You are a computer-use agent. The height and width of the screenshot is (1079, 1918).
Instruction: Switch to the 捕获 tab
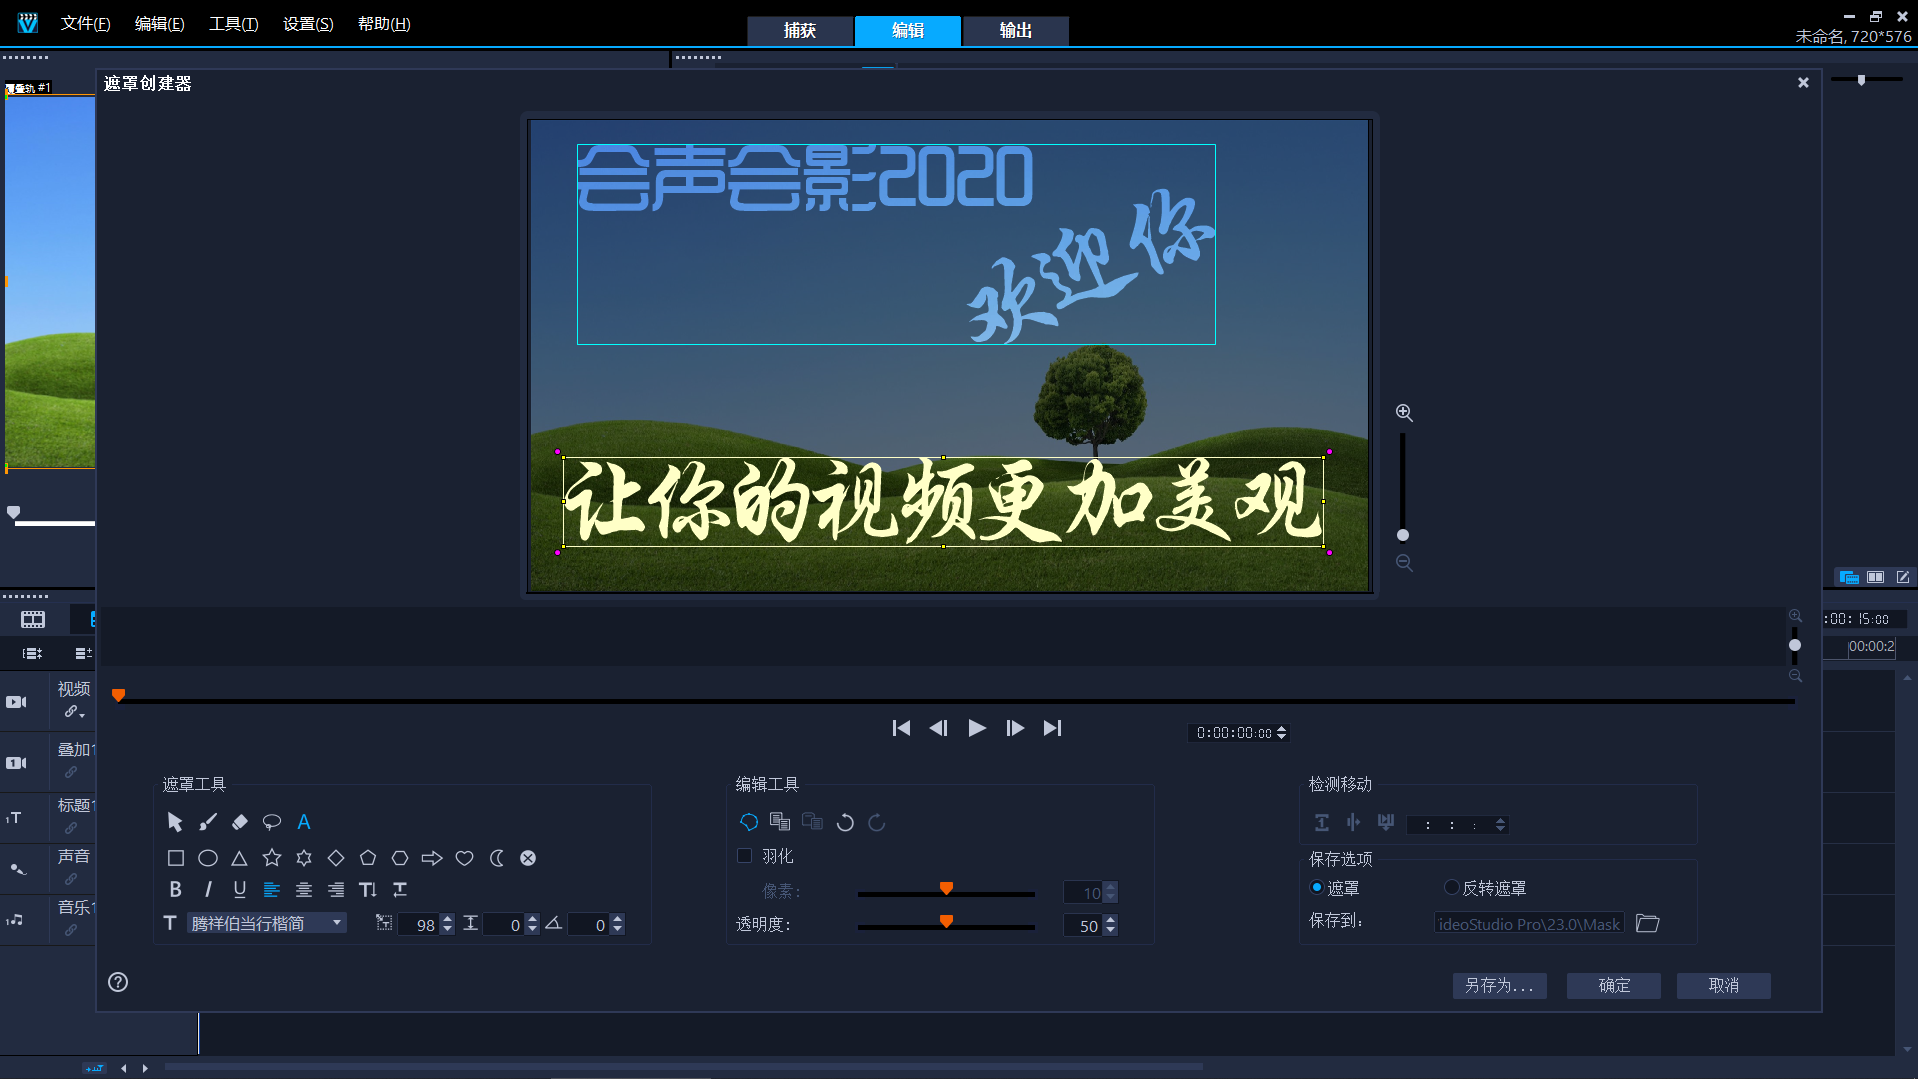tap(800, 30)
